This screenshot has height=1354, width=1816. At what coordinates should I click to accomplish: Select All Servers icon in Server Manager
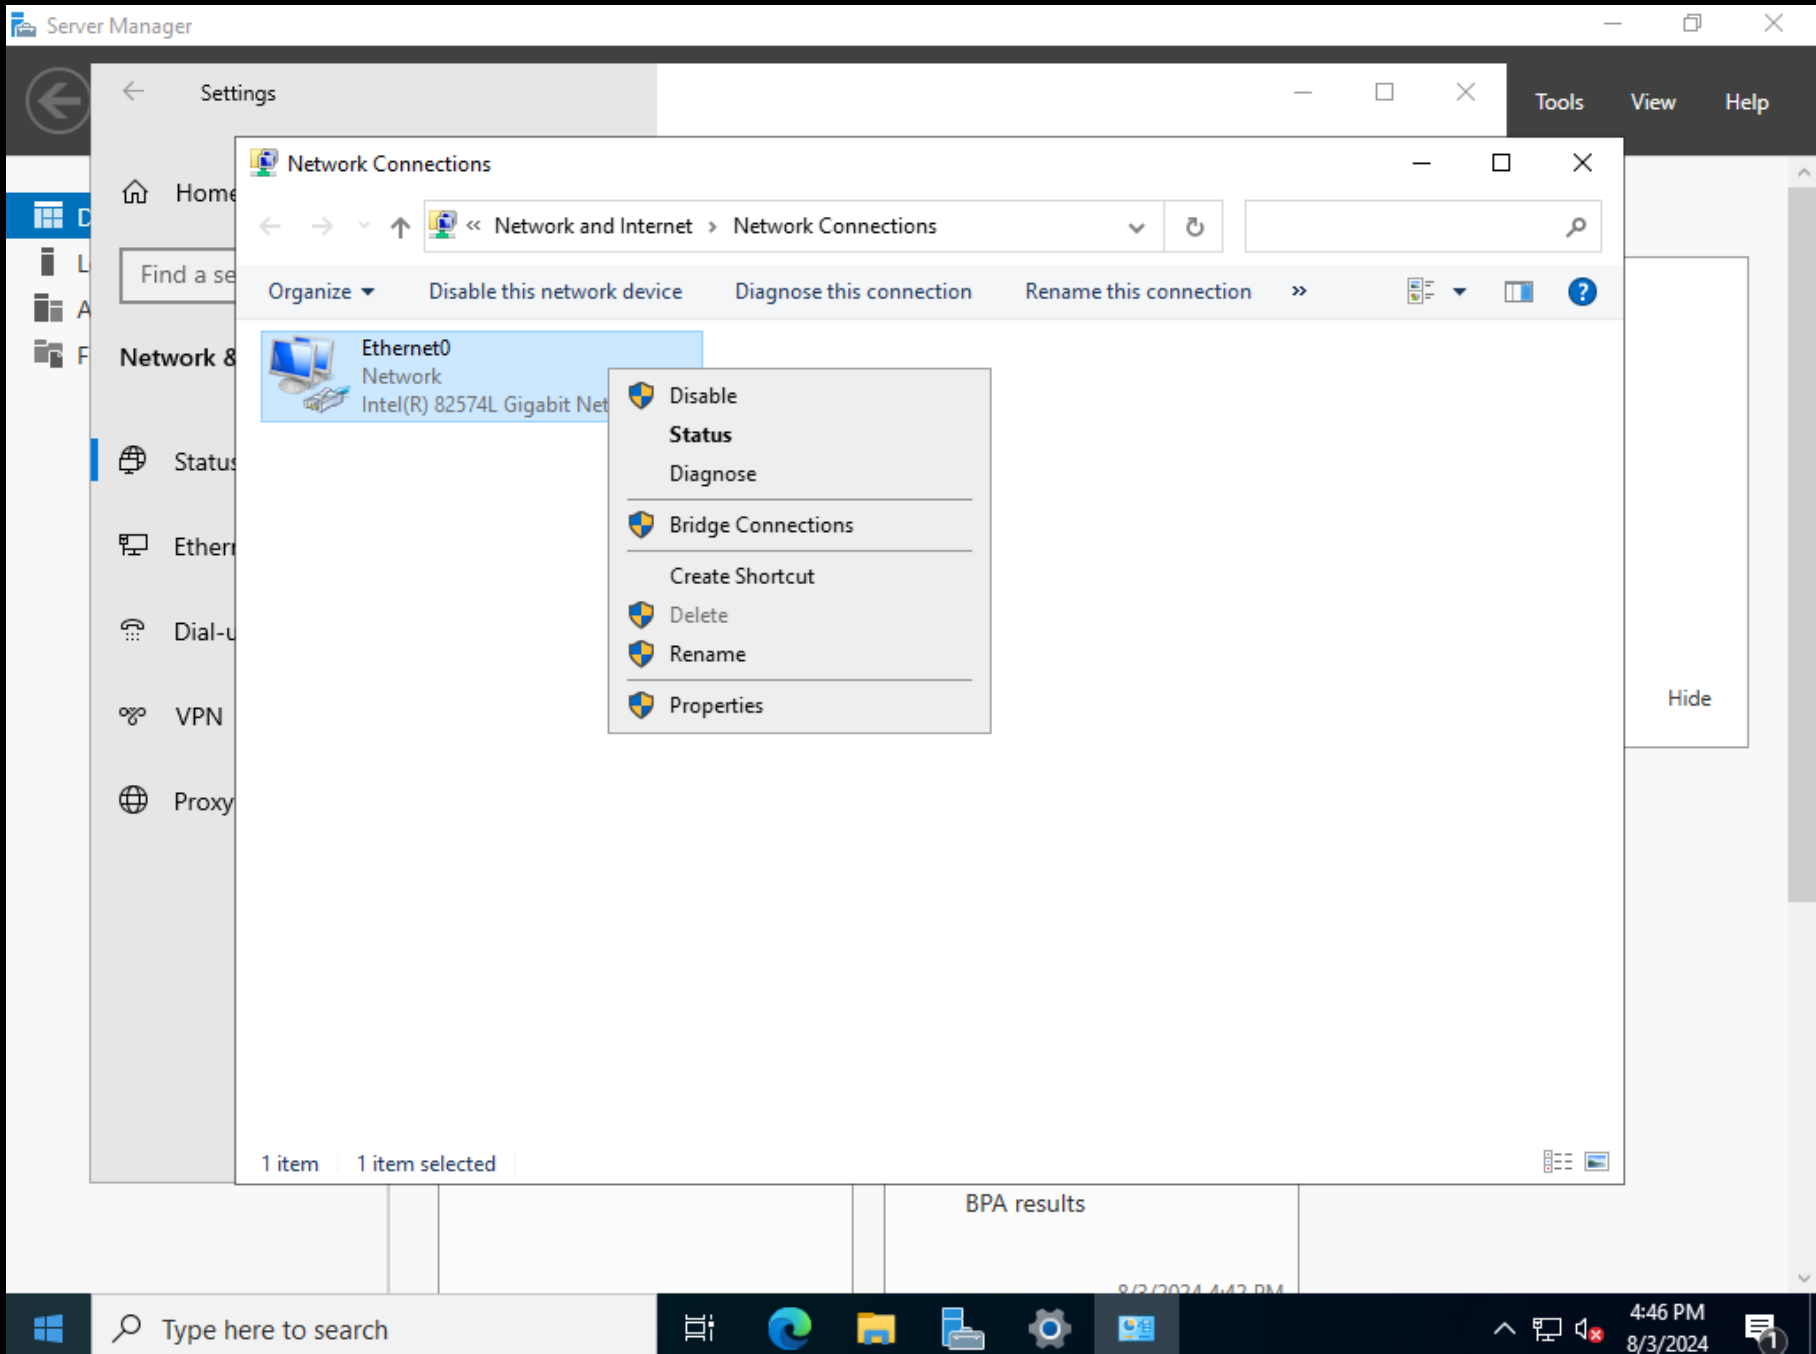(x=48, y=308)
